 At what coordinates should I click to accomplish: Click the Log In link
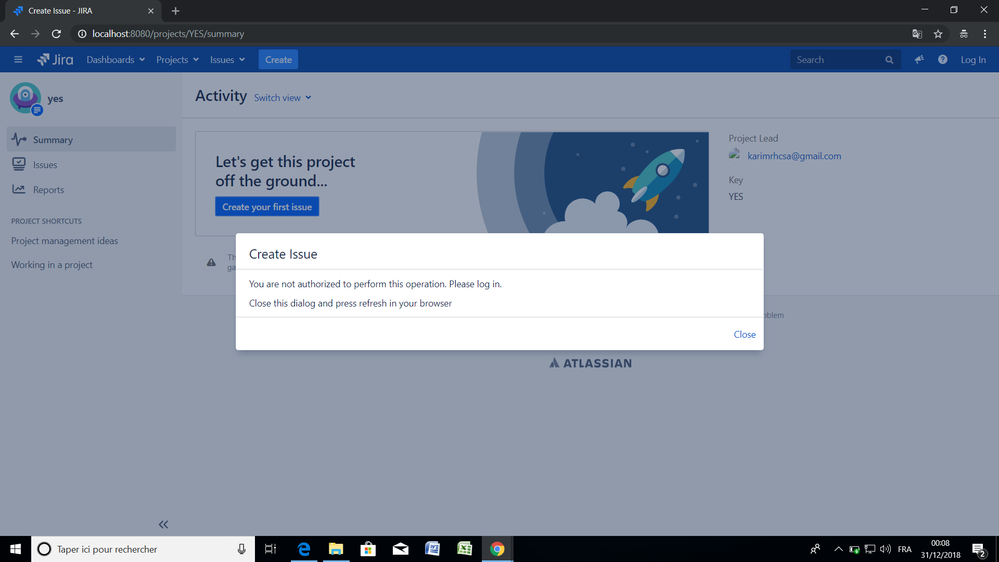[x=973, y=59]
